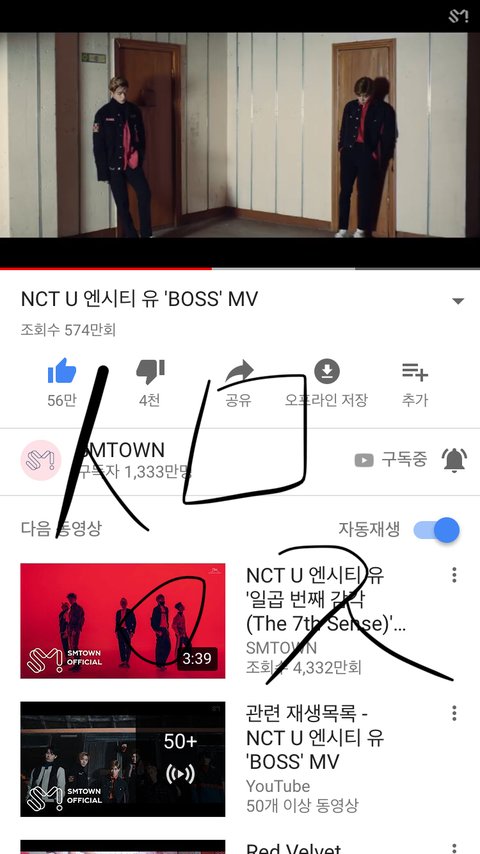Tap the thumbs-up like icon
The width and height of the screenshot is (480, 854).
pyautogui.click(x=62, y=371)
